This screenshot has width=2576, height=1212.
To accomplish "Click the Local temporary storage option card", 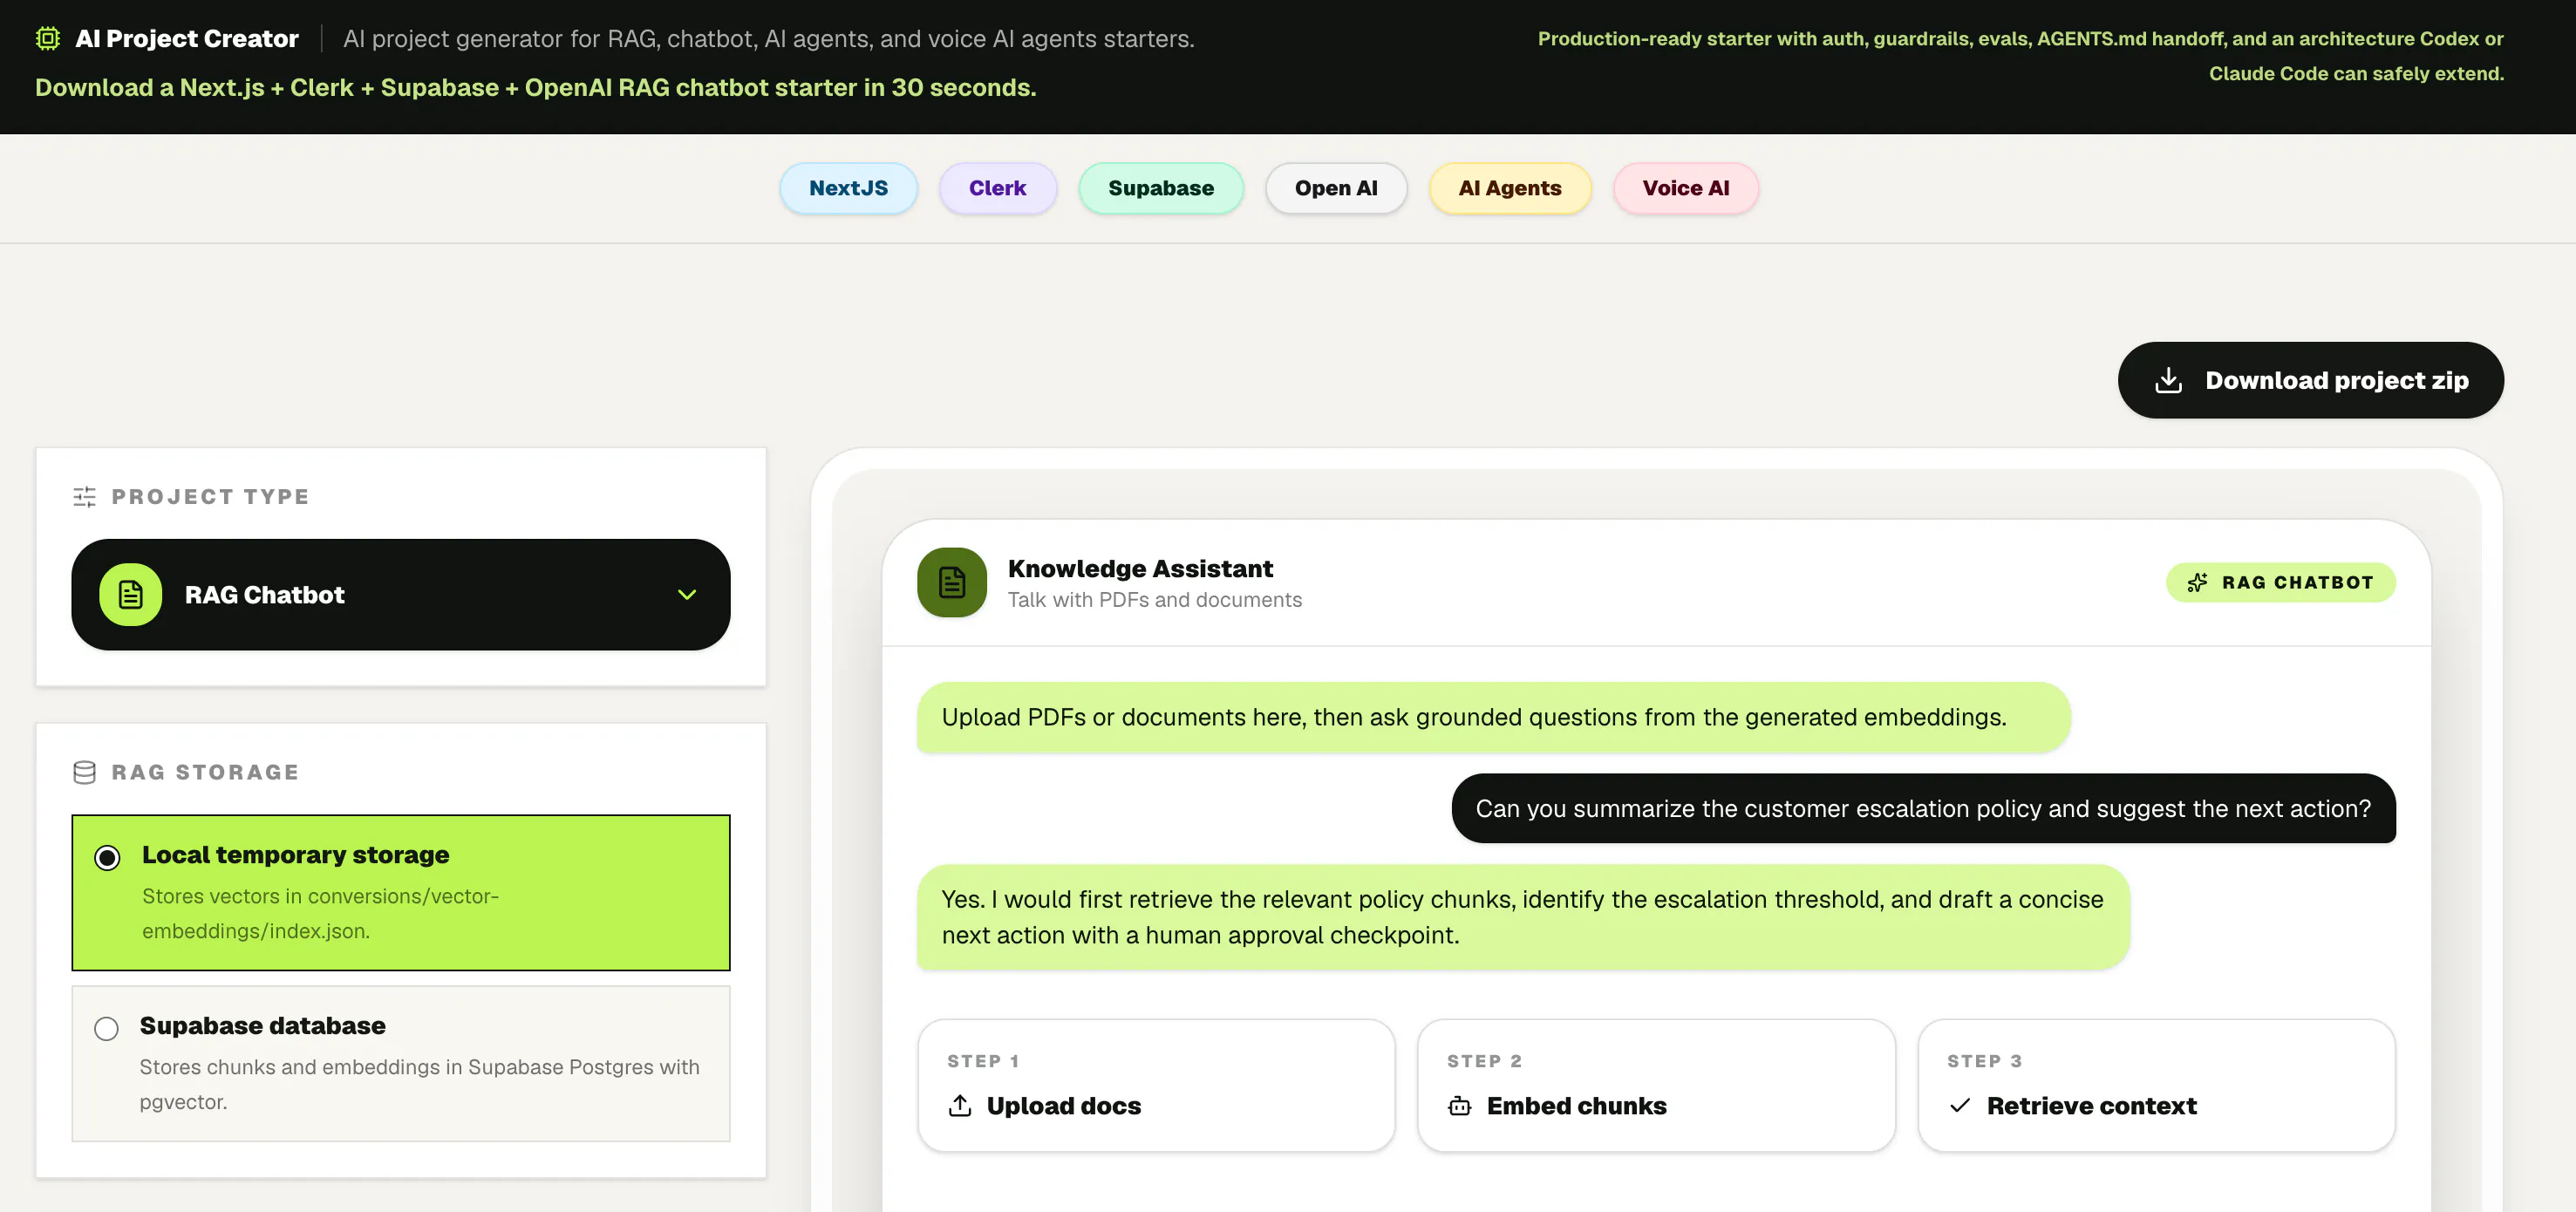I will [x=401, y=892].
